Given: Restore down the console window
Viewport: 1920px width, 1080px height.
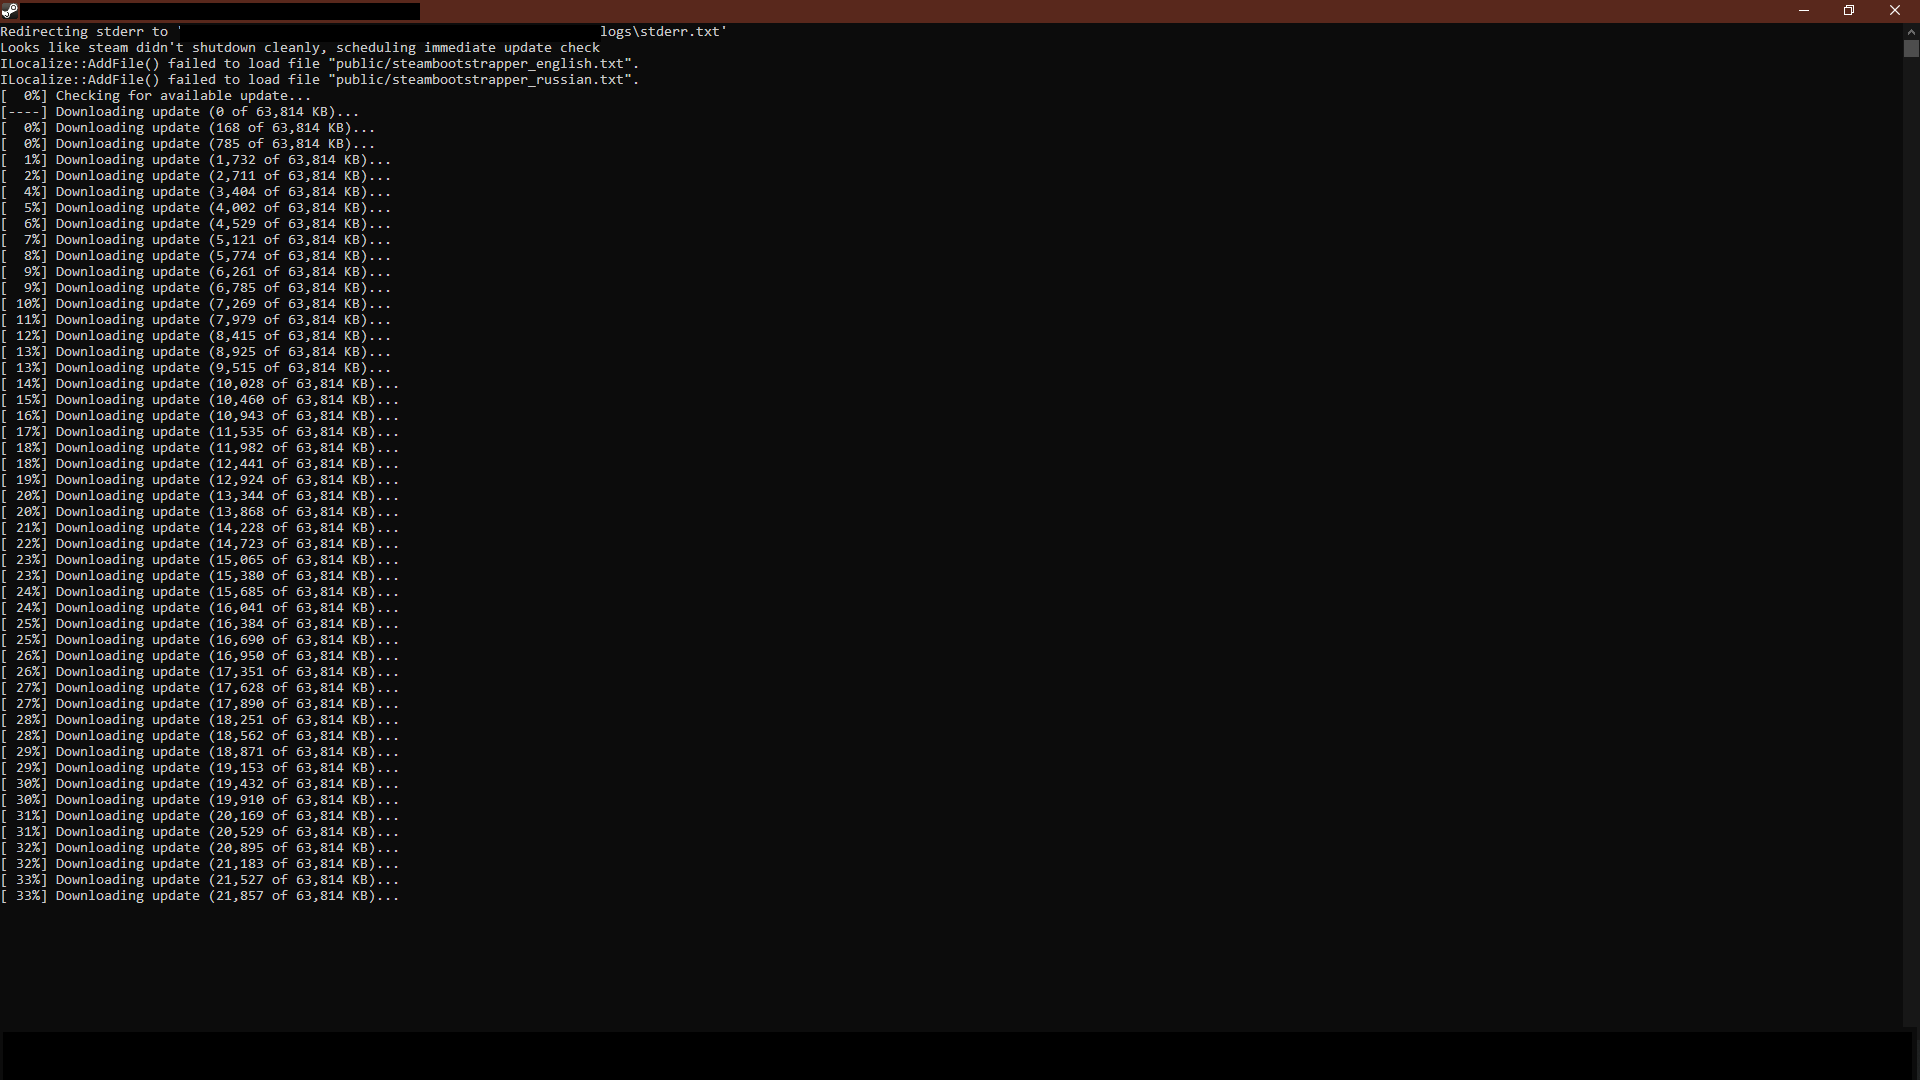Looking at the screenshot, I should 1849,11.
